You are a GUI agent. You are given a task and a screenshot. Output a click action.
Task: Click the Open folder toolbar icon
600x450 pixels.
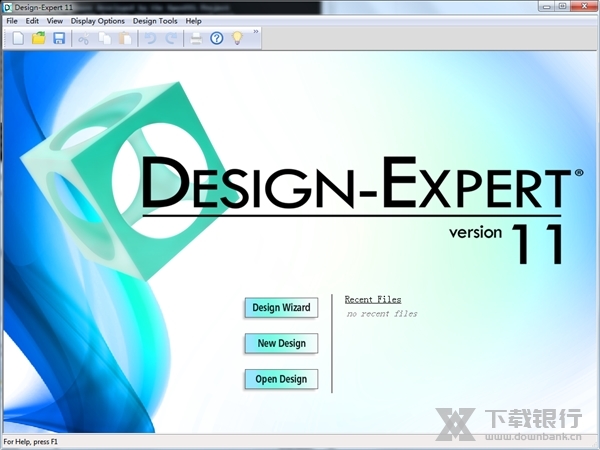point(39,38)
